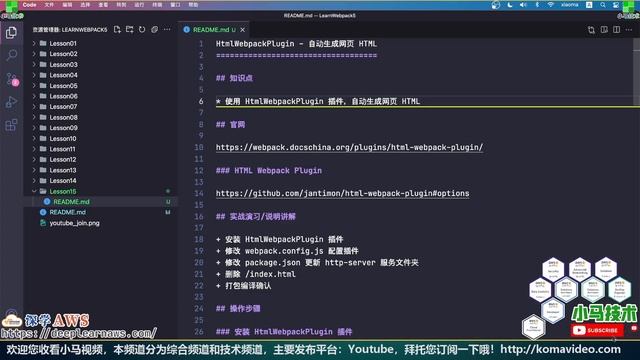Close the README.md editor tab
This screenshot has height=360, width=640.
click(242, 30)
